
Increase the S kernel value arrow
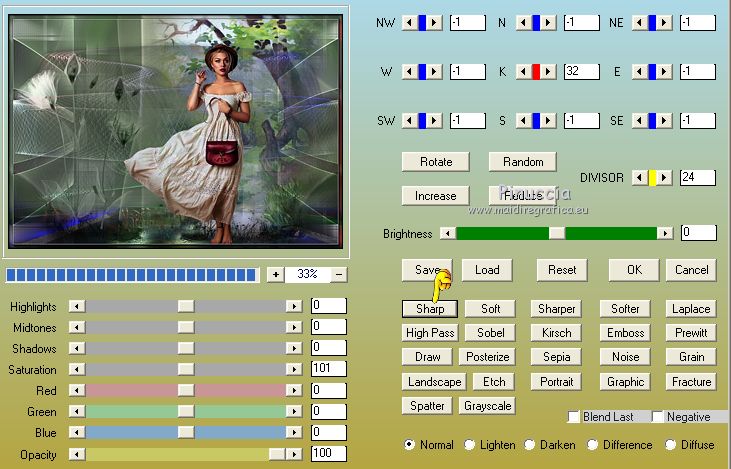[548, 121]
